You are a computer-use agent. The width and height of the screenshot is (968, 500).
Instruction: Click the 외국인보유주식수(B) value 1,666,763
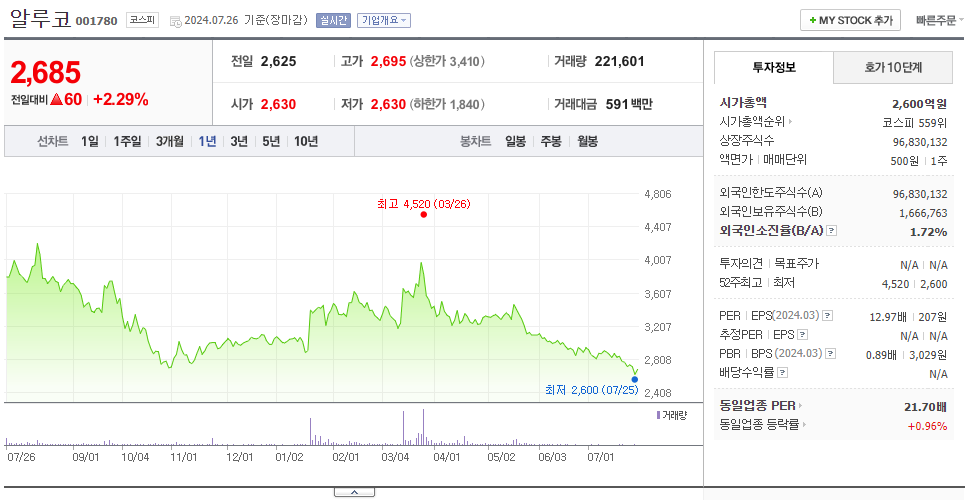point(924,213)
